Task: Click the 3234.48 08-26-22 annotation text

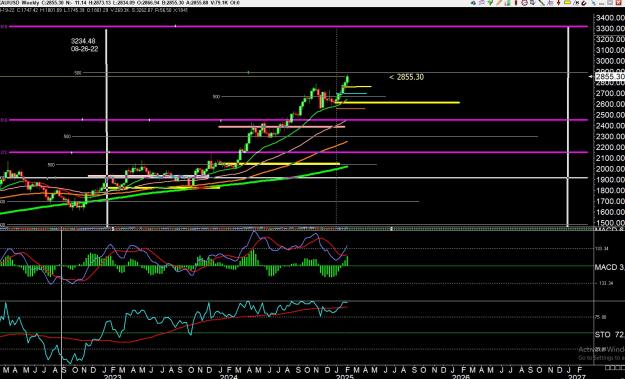Action: 84,45
